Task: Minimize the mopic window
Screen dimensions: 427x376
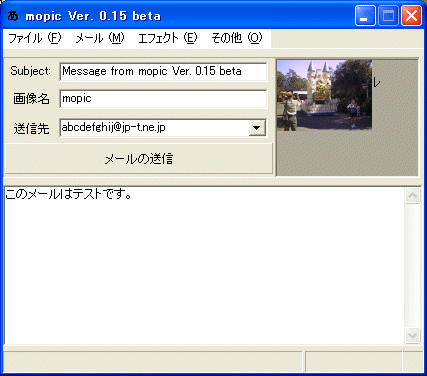Action: coord(365,15)
